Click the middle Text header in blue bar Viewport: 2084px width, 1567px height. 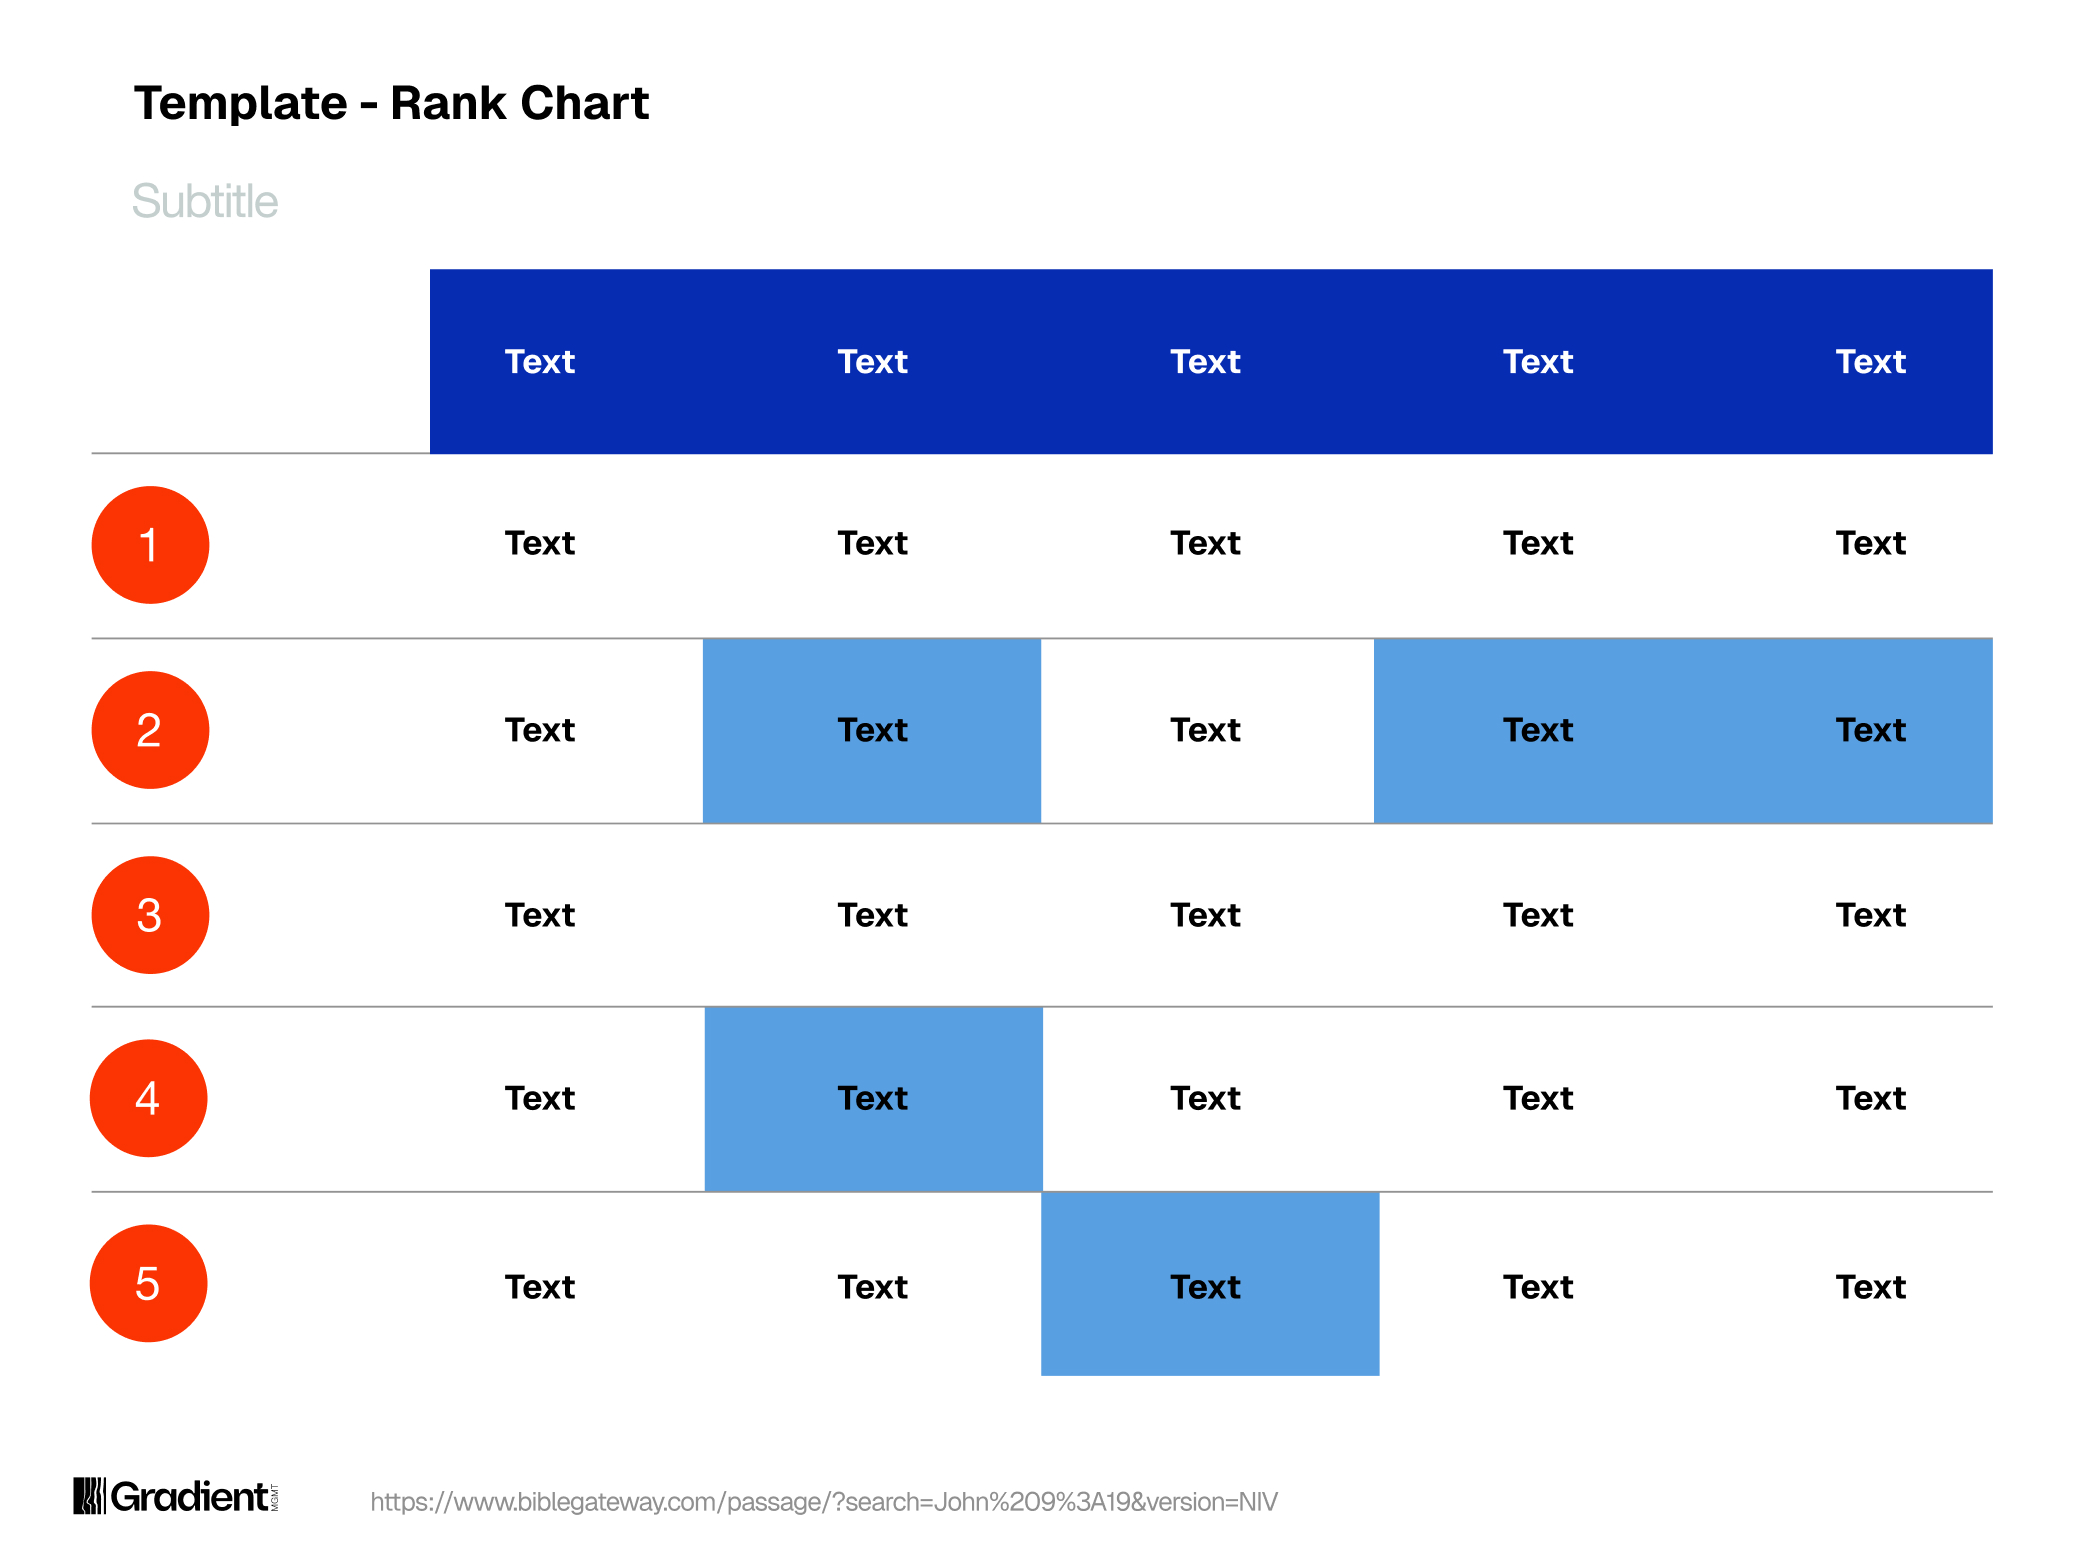pos(1205,361)
